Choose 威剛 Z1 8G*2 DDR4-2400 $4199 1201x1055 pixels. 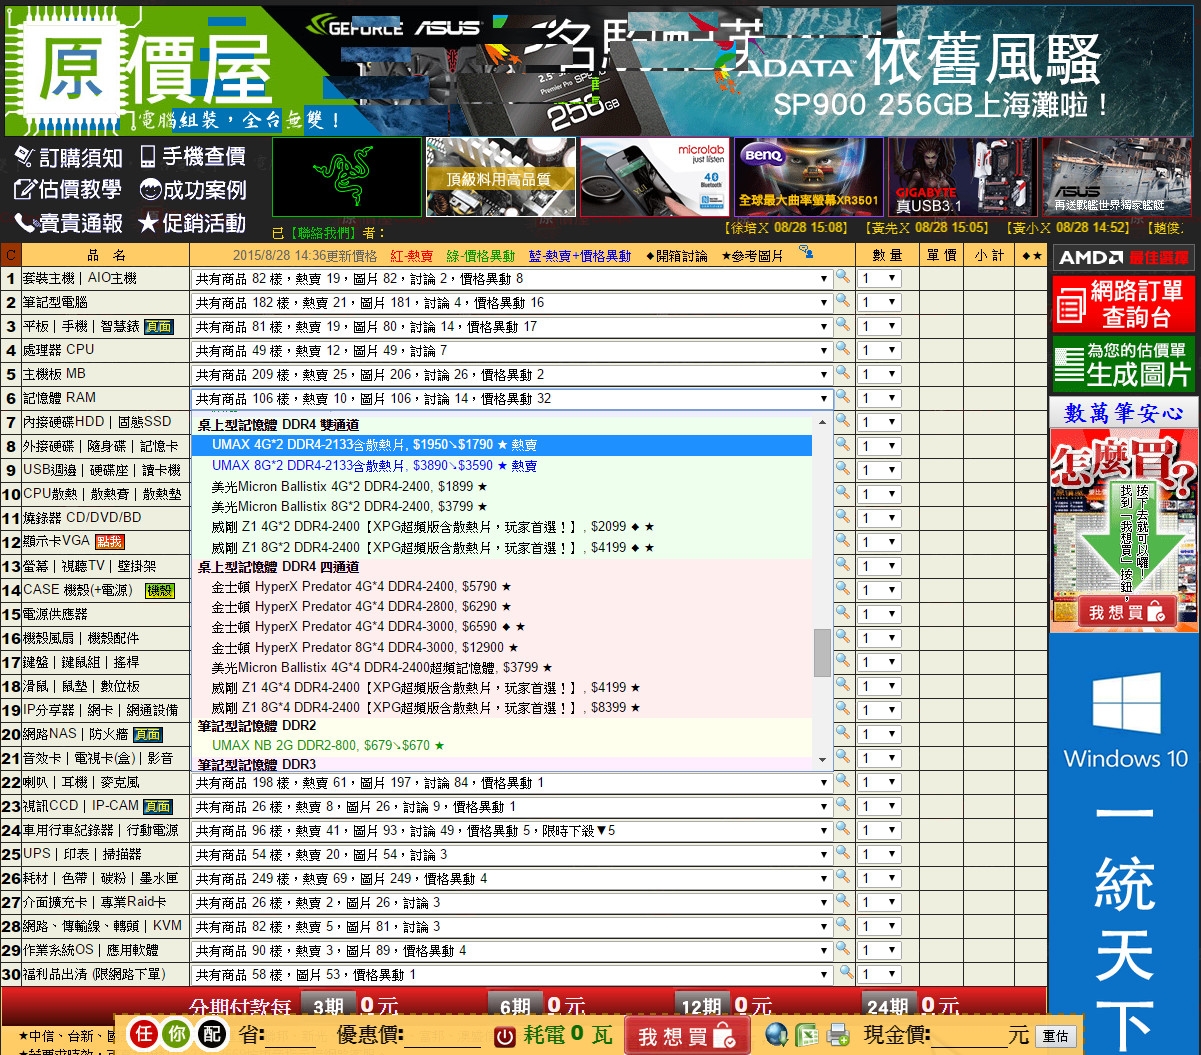point(501,547)
